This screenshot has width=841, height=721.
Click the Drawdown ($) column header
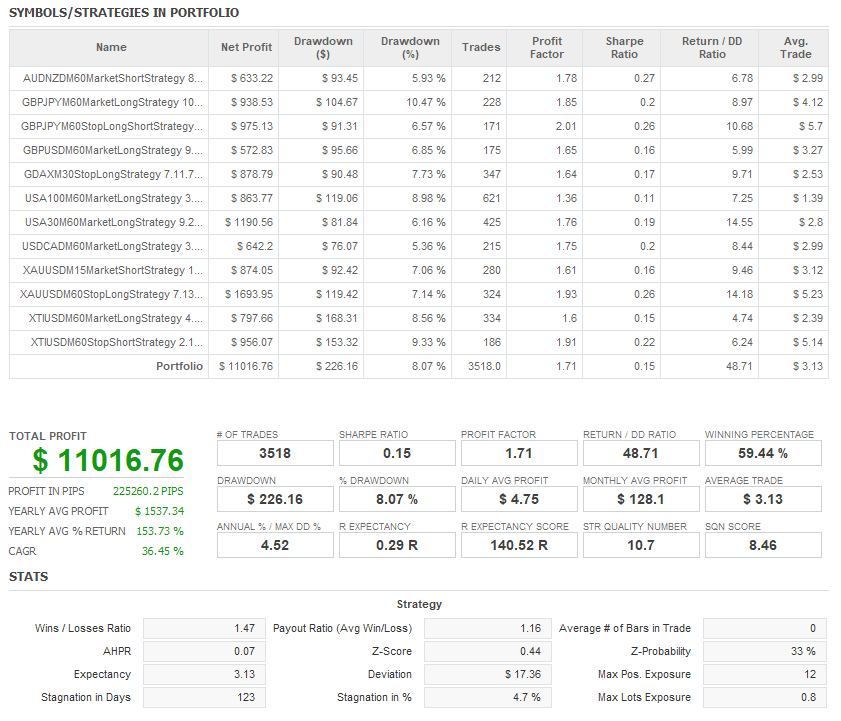pos(321,48)
